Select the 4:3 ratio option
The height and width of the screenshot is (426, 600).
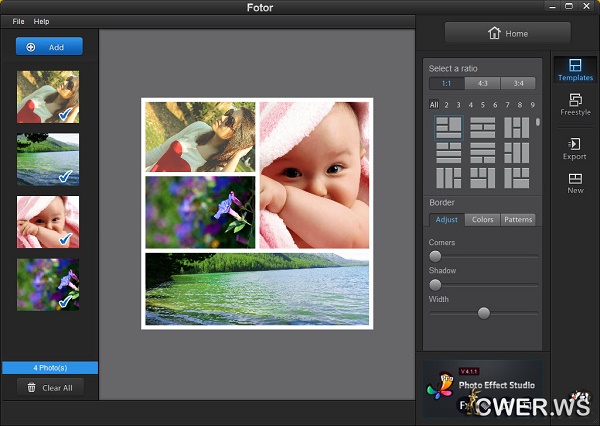[483, 83]
